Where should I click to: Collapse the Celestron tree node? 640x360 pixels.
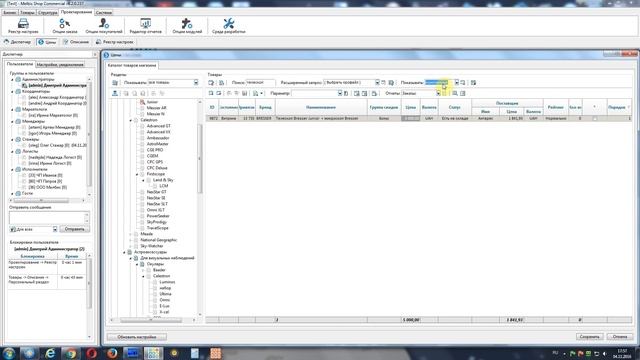click(131, 120)
